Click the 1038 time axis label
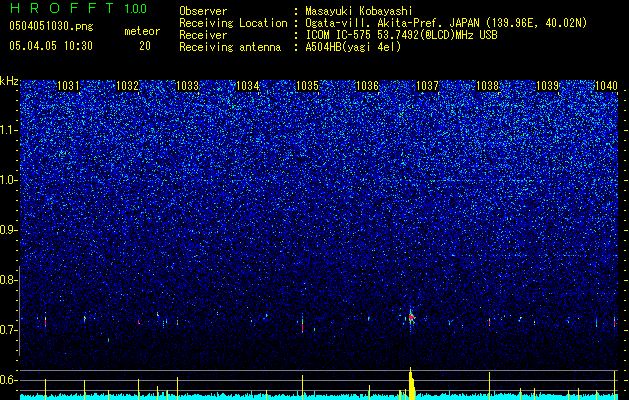Screen dimensions: 629x400 [x=487, y=86]
